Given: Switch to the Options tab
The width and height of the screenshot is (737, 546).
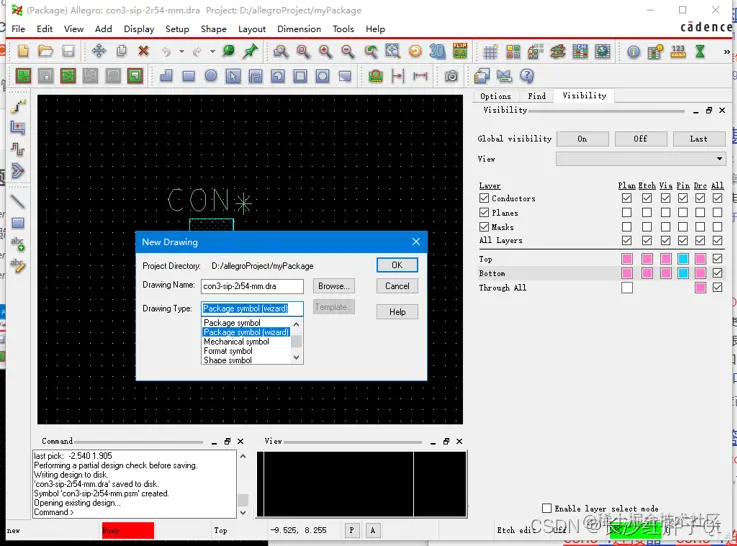Looking at the screenshot, I should point(495,96).
